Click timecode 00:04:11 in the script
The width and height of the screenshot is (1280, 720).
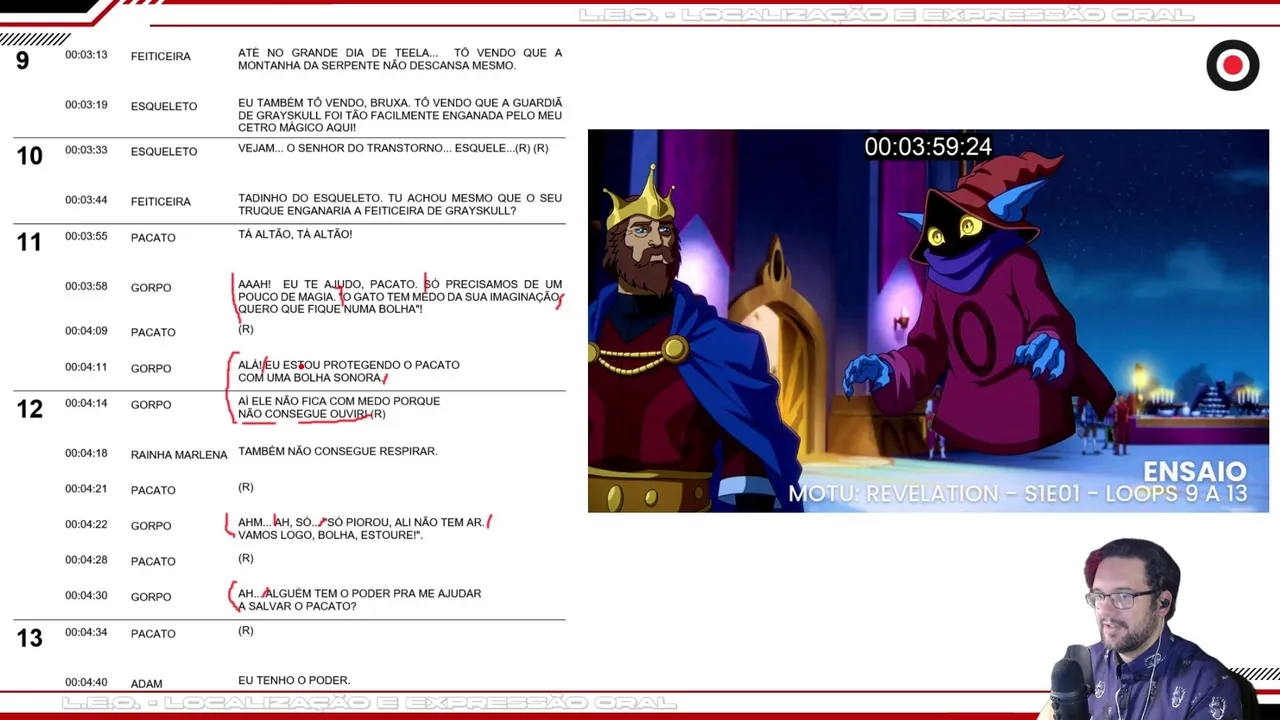pos(86,367)
